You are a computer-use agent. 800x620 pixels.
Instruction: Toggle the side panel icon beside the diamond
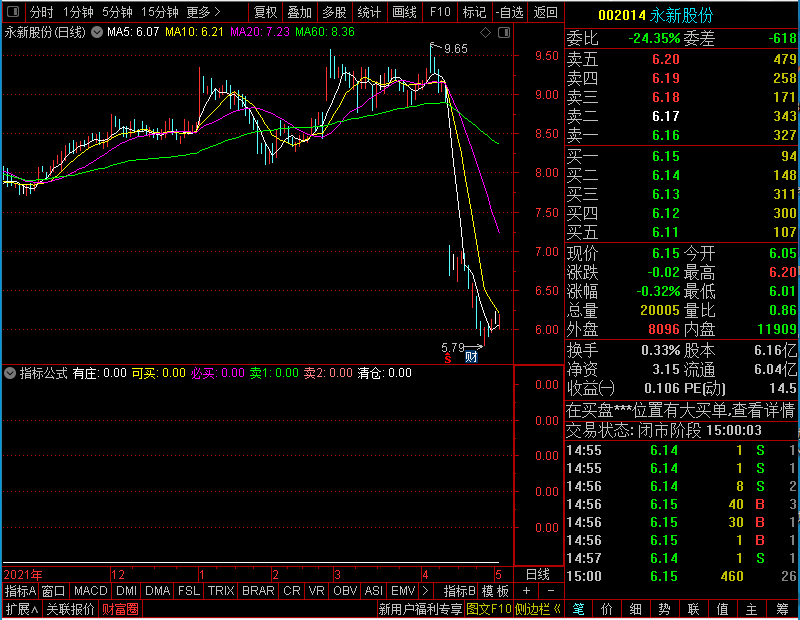pyautogui.click(x=504, y=33)
